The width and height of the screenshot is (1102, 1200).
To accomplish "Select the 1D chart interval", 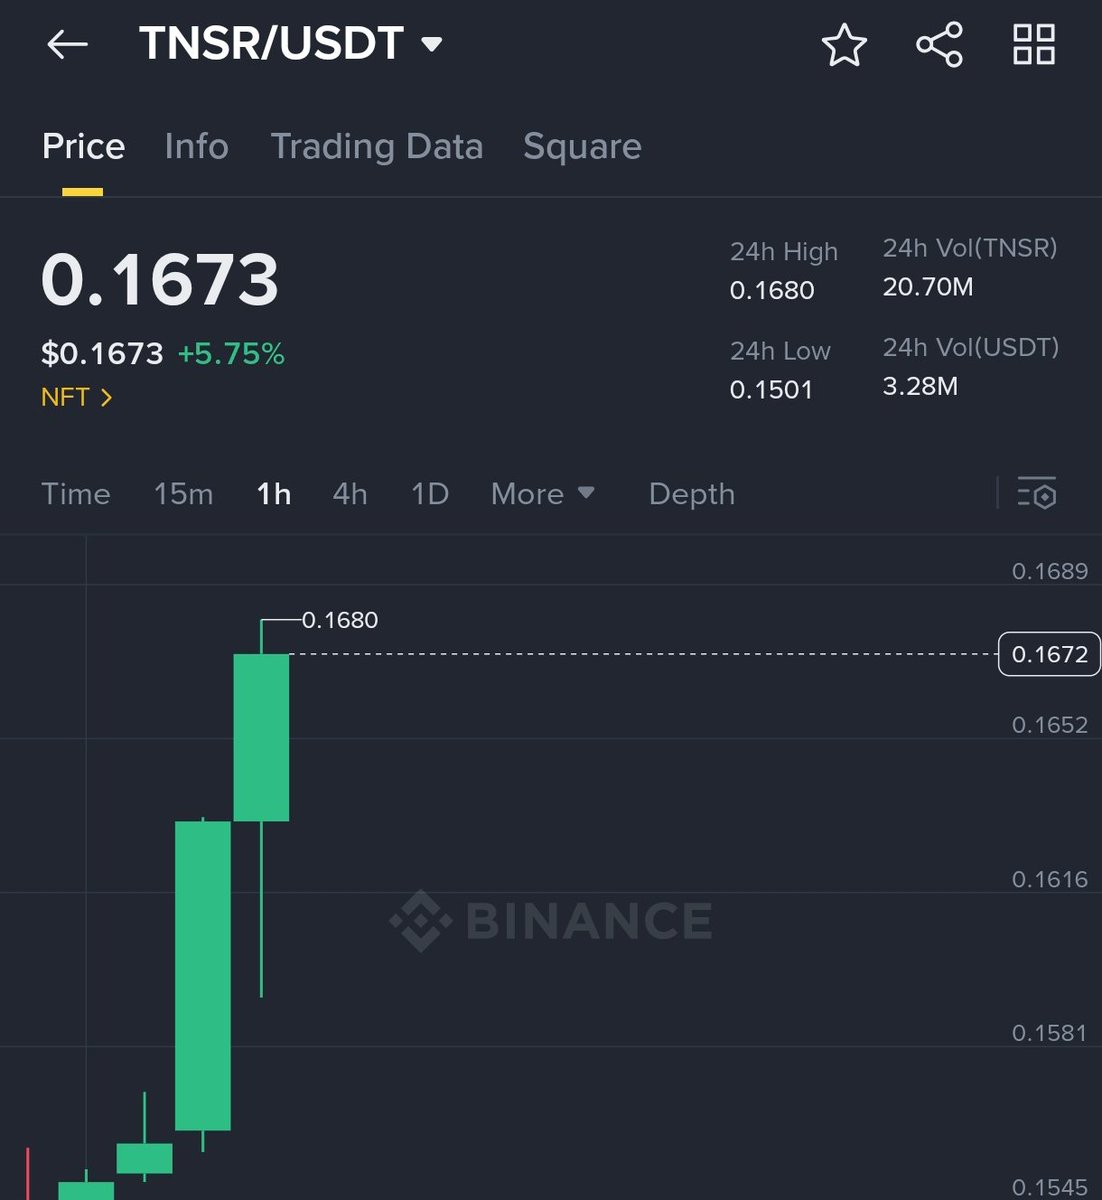I will coord(430,494).
